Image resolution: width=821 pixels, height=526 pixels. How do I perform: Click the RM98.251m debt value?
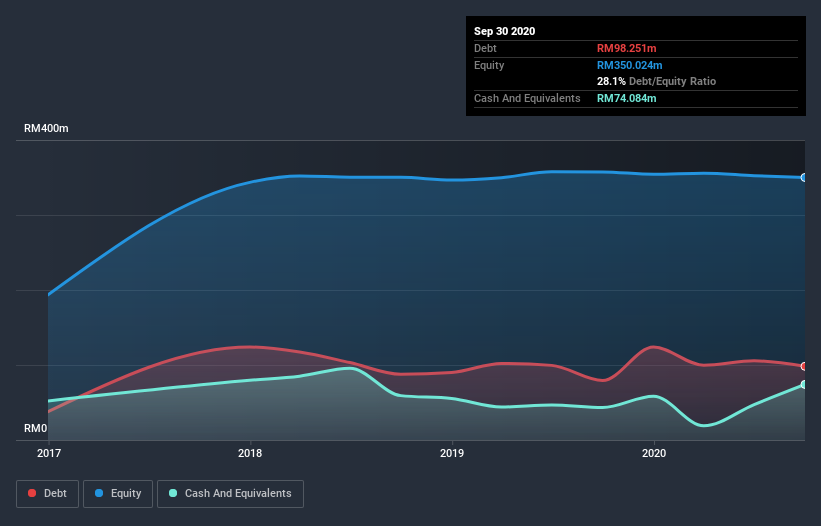626,48
